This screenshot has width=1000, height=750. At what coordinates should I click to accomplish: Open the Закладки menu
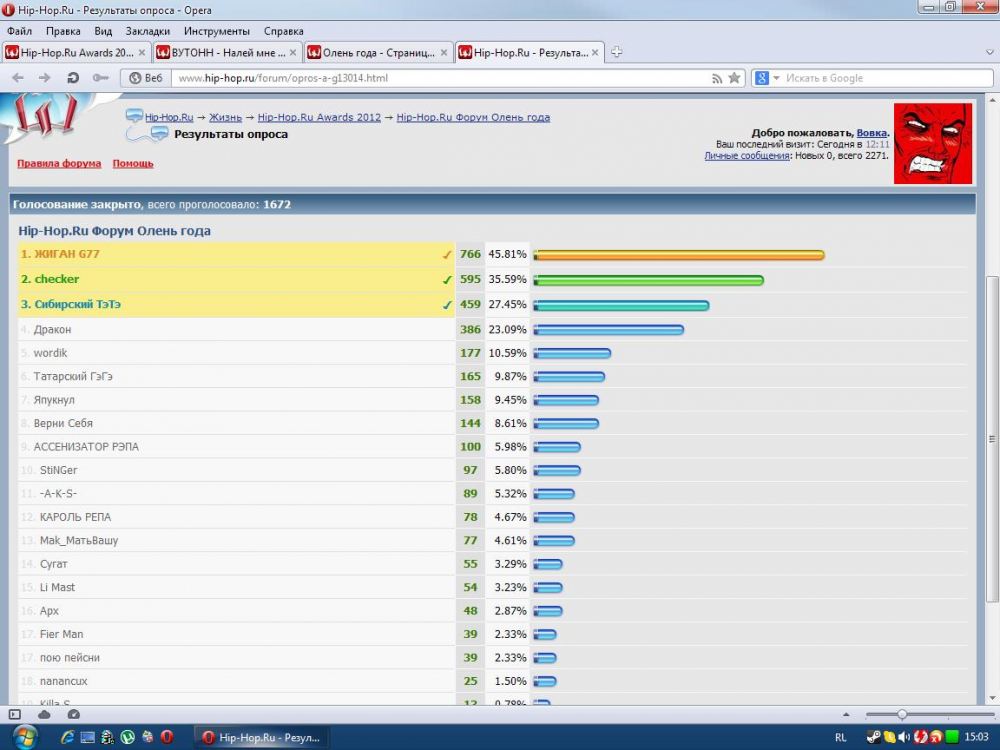147,31
